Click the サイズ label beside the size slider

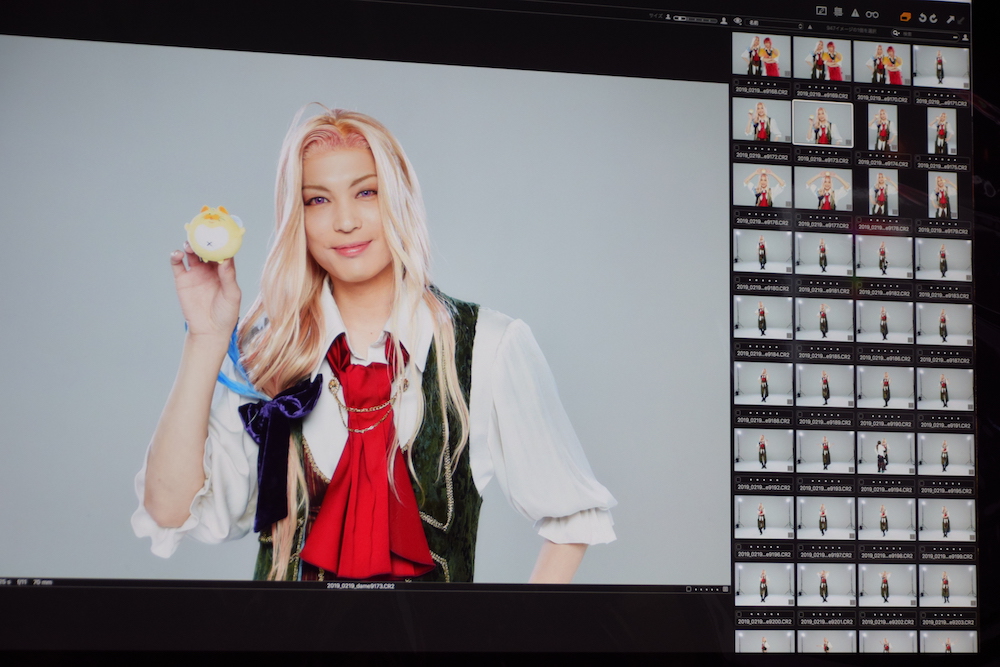pyautogui.click(x=656, y=16)
